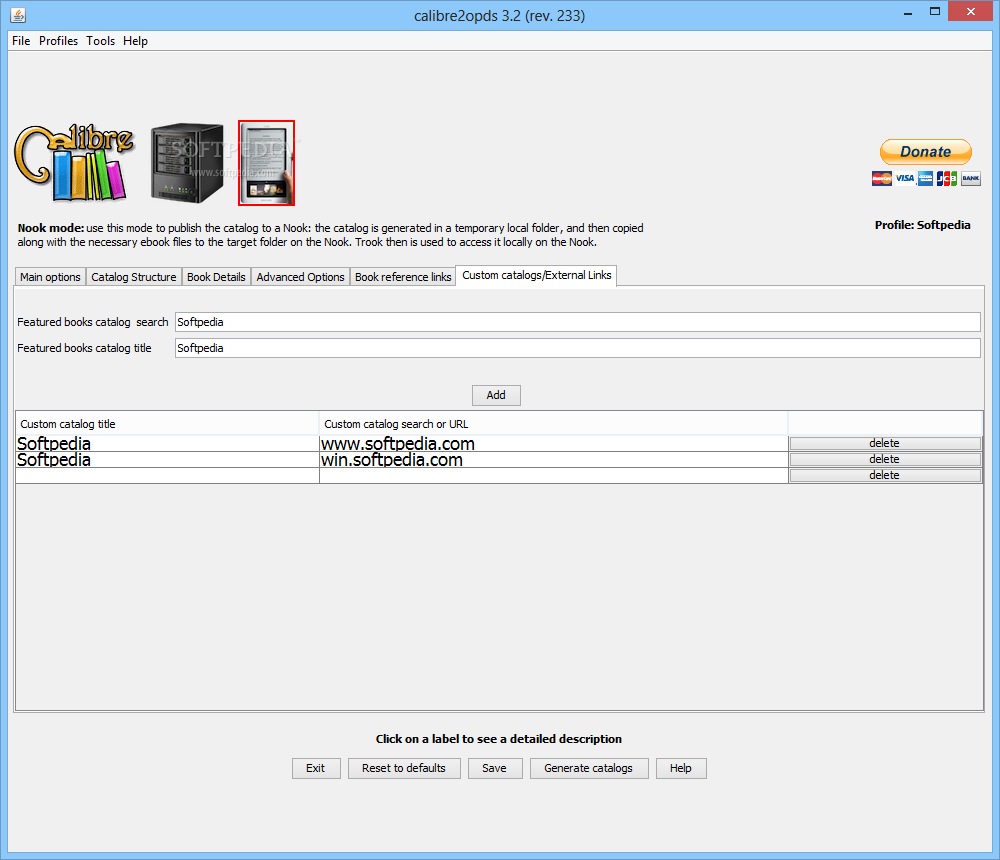This screenshot has width=1000, height=860.
Task: Switch to the Main options tab
Action: [x=50, y=277]
